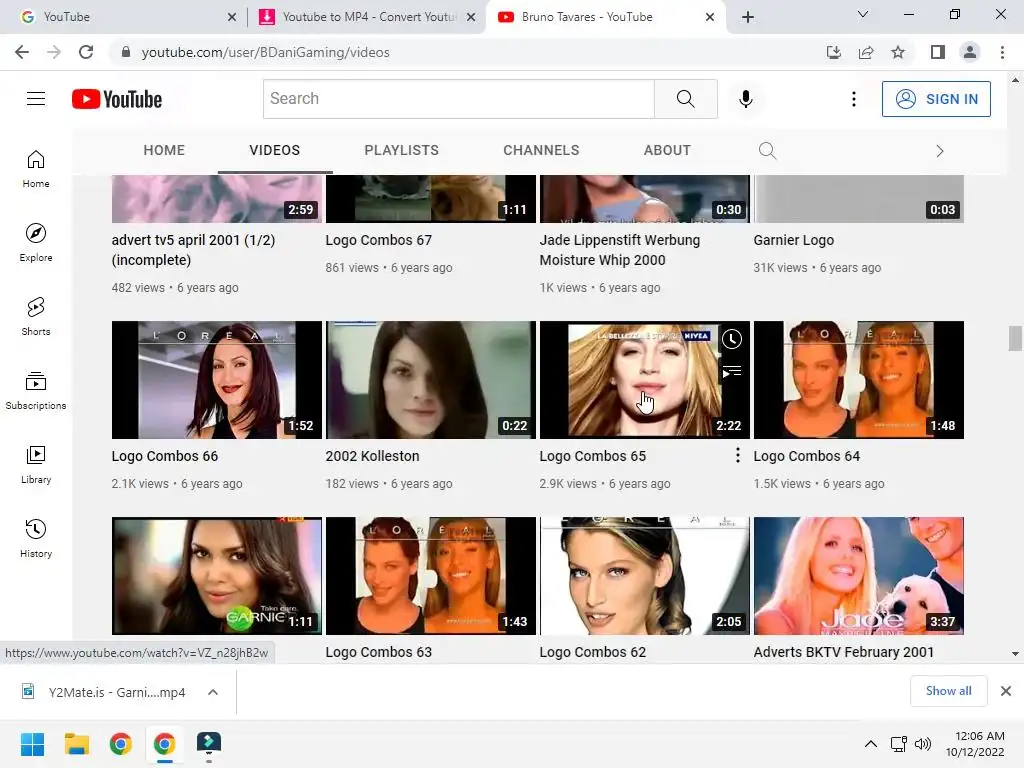Open the 2002 Kolleston thumbnail

(x=430, y=379)
